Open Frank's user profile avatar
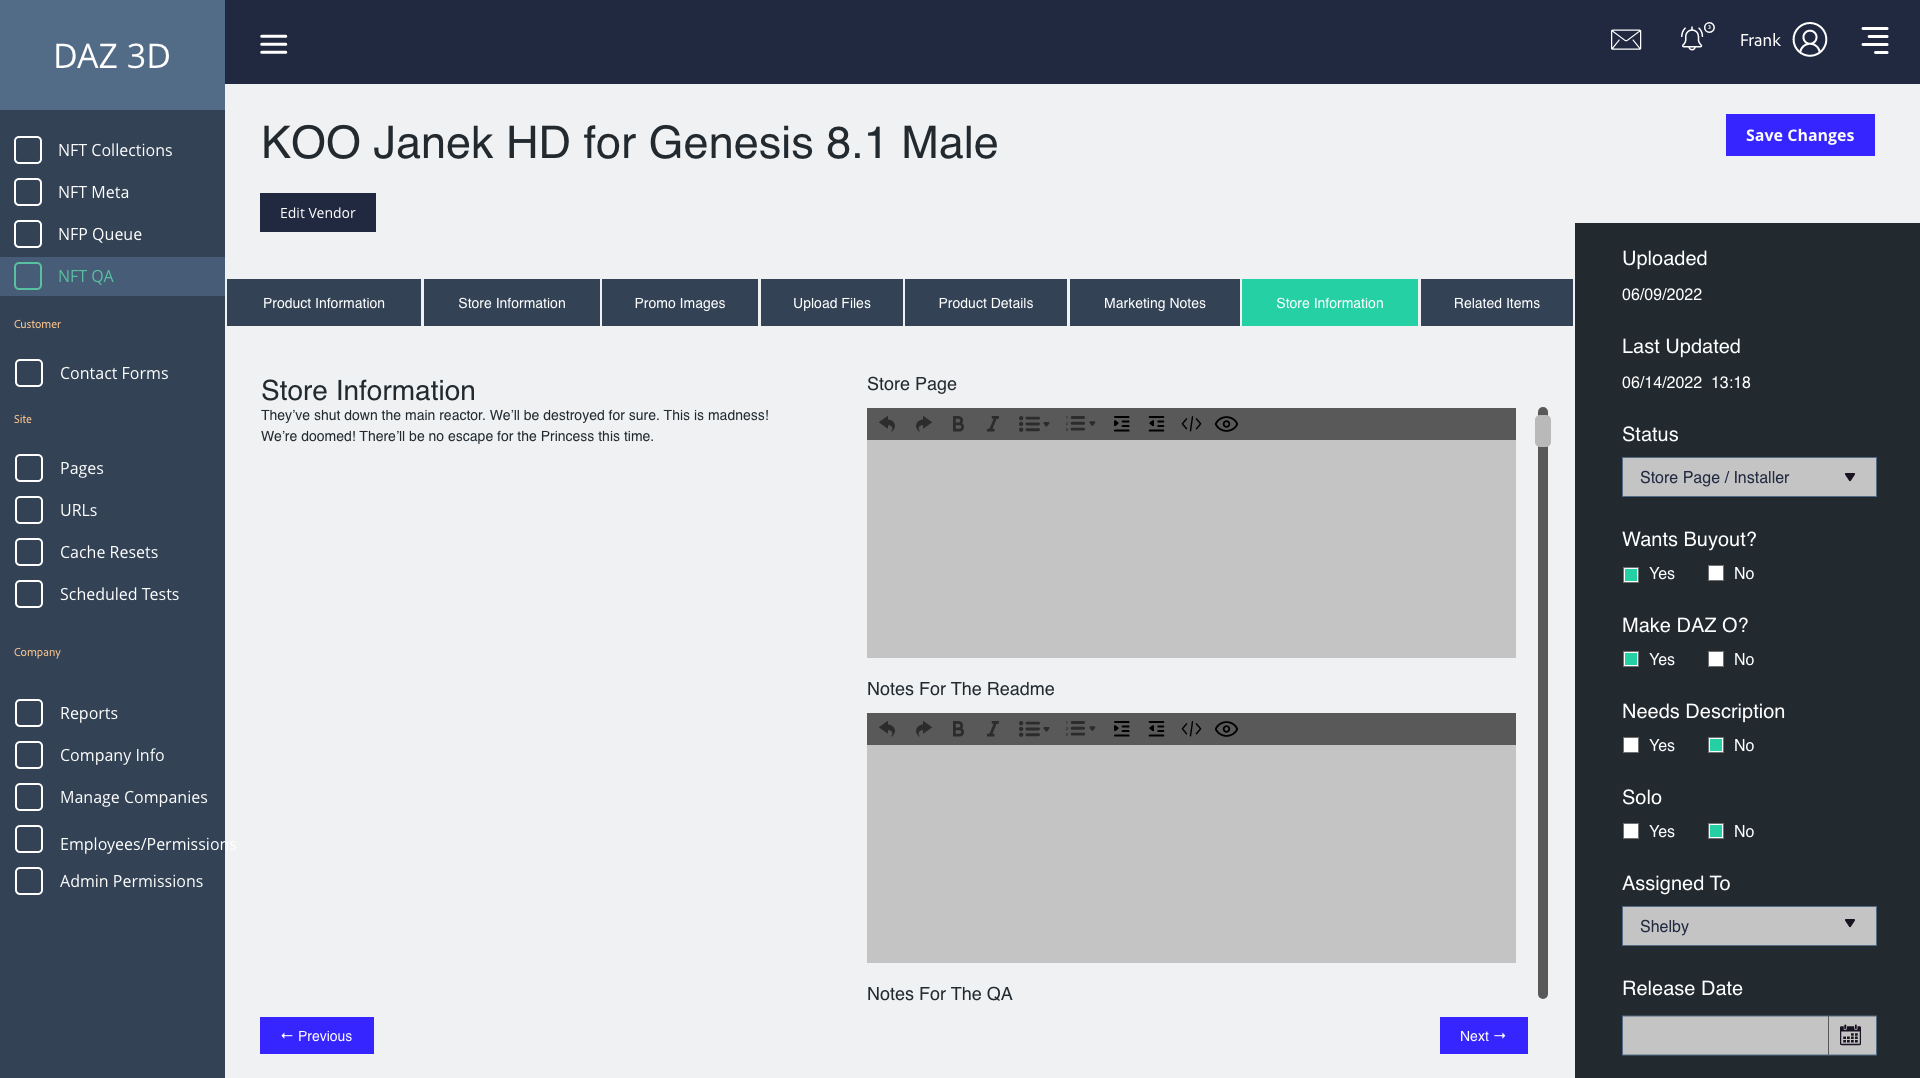 tap(1810, 40)
